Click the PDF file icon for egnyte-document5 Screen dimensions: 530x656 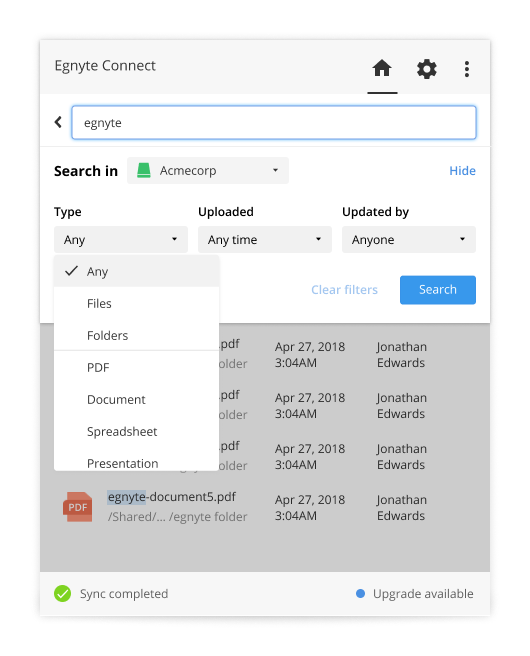click(77, 507)
